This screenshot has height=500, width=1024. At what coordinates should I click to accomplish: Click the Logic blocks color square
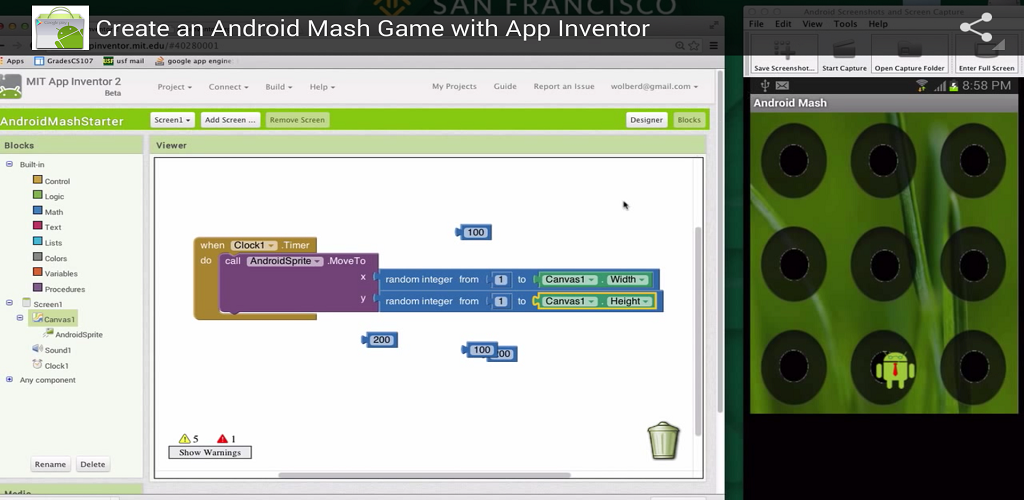tap(37, 195)
